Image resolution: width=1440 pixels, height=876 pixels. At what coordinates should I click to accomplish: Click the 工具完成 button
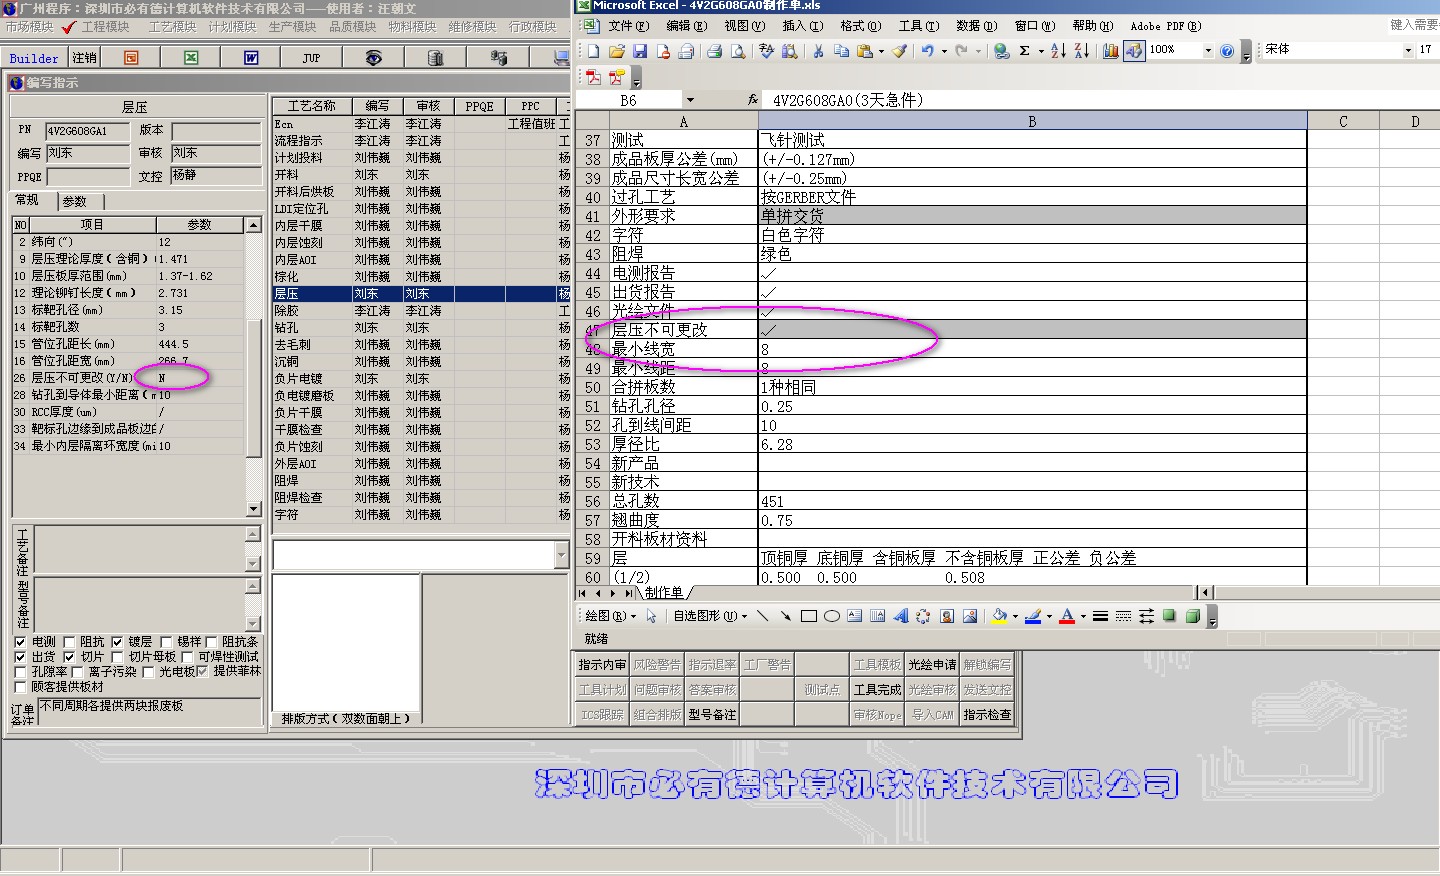click(x=877, y=690)
